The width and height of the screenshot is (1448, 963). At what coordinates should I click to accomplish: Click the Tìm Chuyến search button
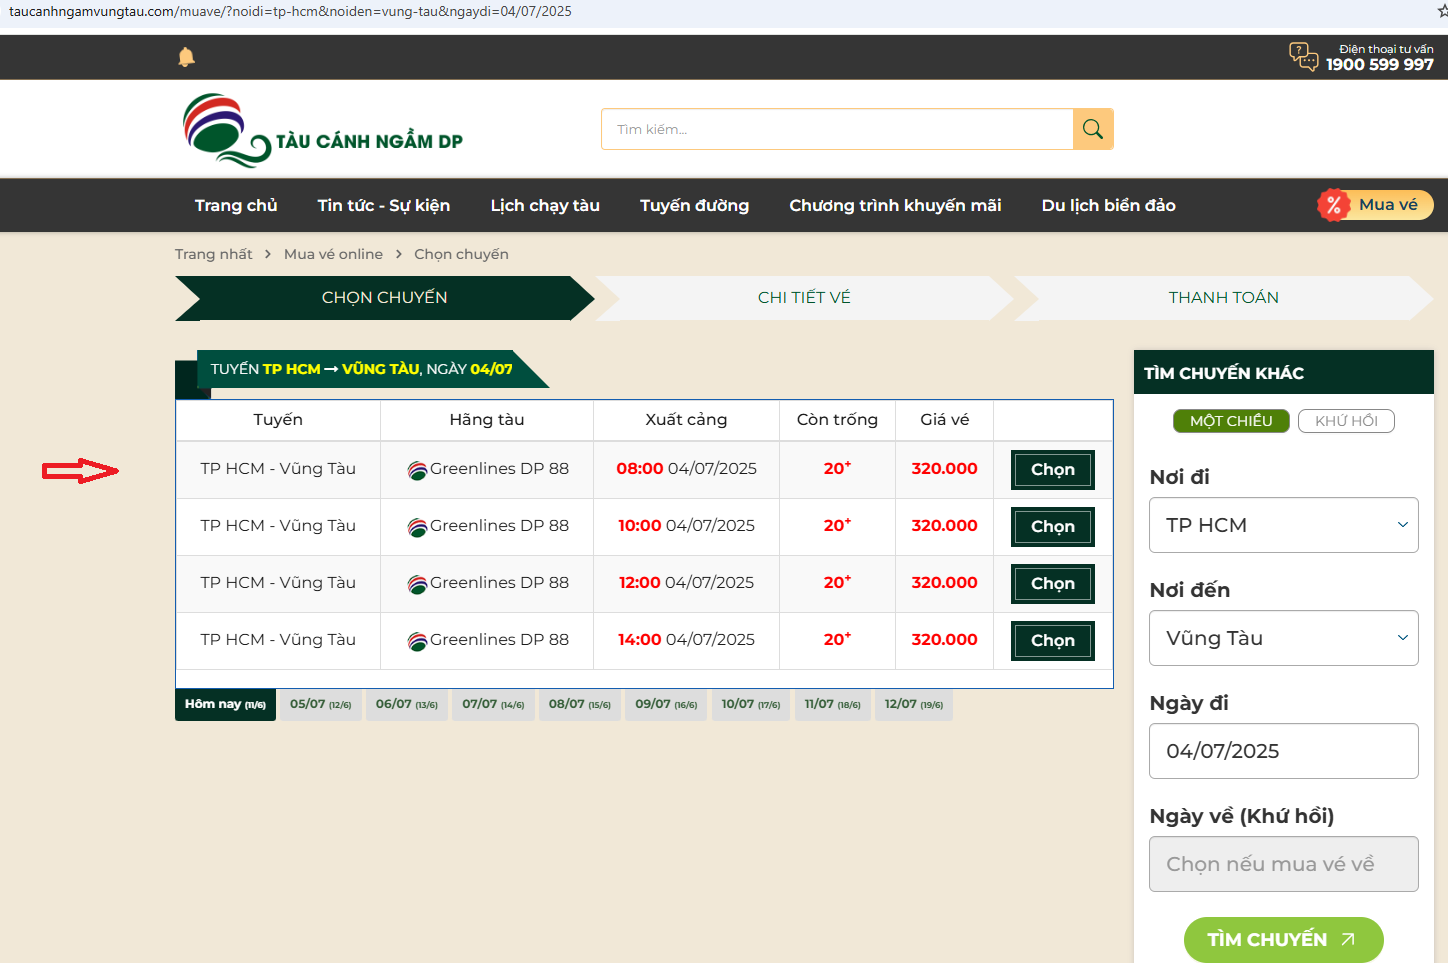click(x=1282, y=939)
